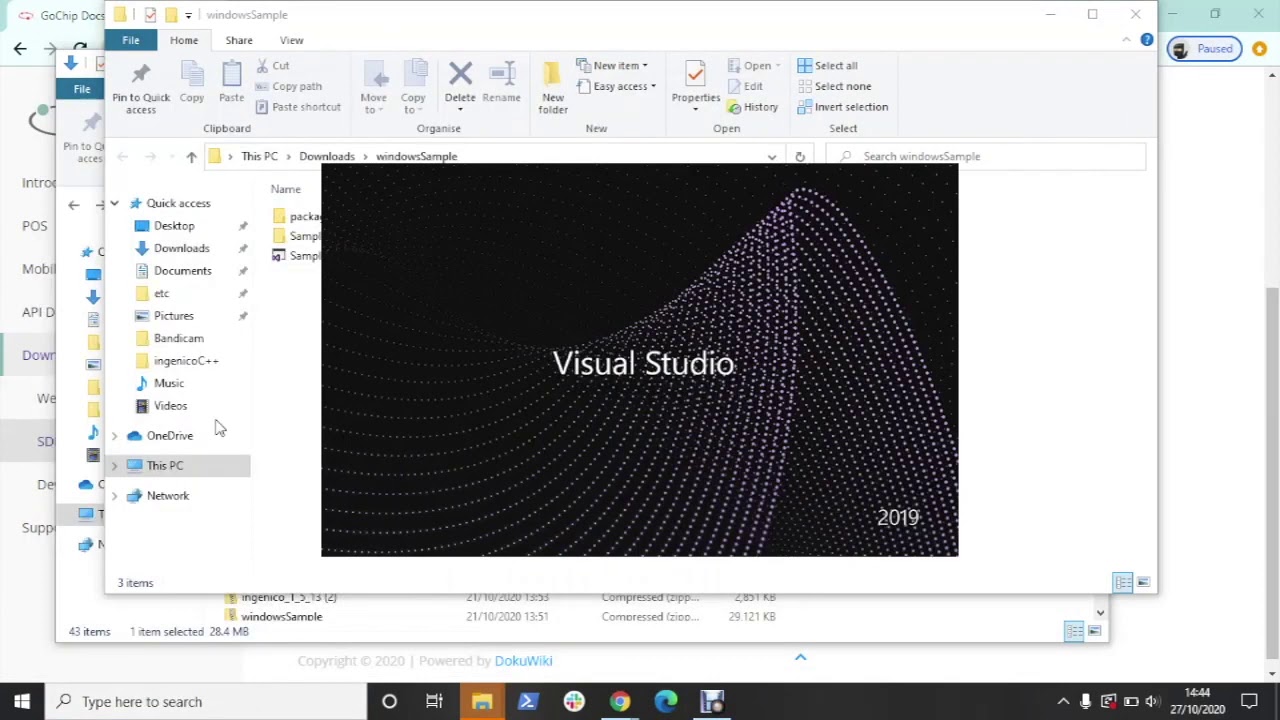1280x720 pixels.
Task: Expand the address bar history dropdown
Action: pos(771,157)
